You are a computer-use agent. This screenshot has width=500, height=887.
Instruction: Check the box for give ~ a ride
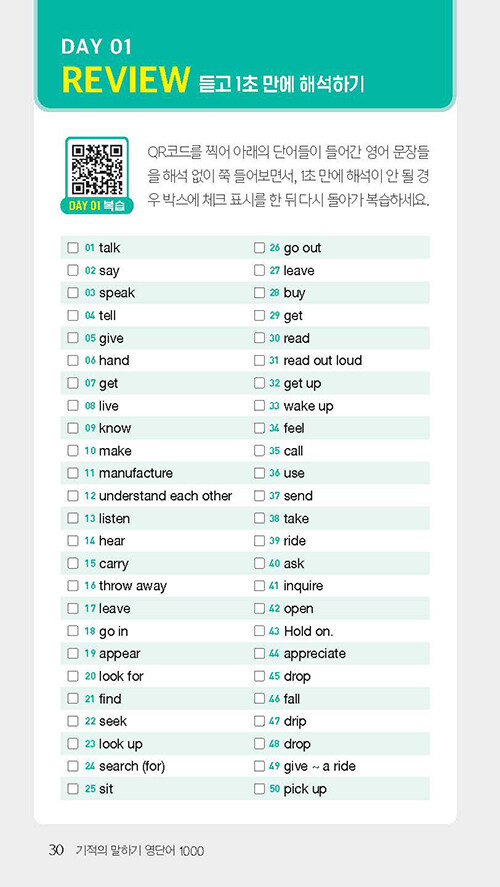(259, 767)
